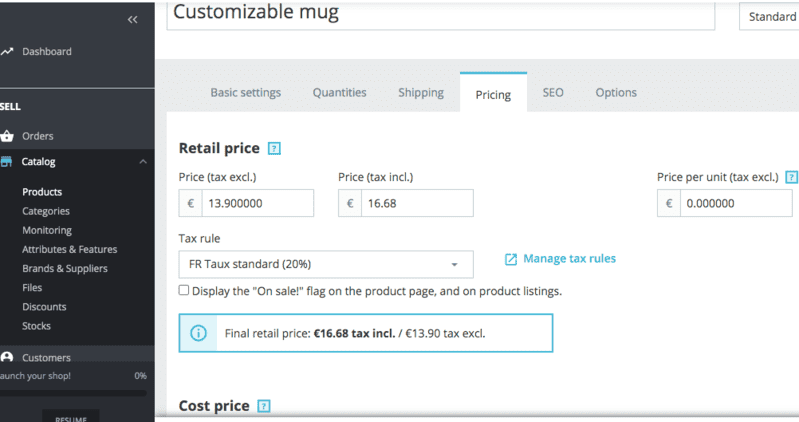Click the info icon in final retail price box
Viewport: 799px width, 422px height.
click(198, 333)
